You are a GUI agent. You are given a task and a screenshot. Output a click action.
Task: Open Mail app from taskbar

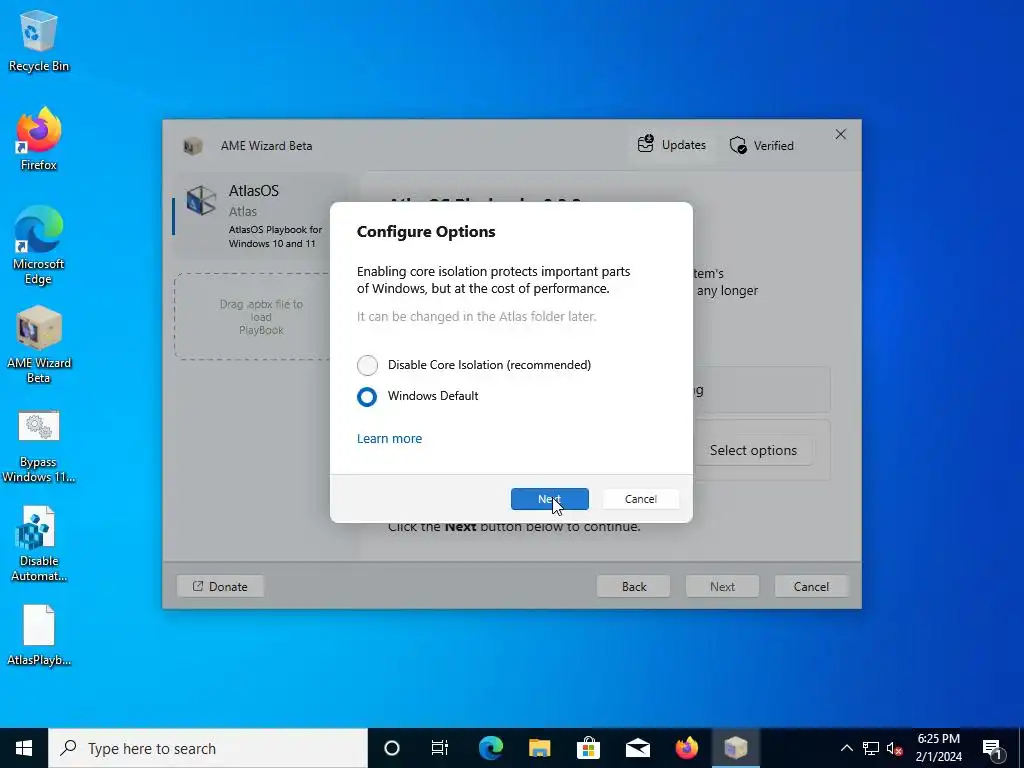pos(637,748)
